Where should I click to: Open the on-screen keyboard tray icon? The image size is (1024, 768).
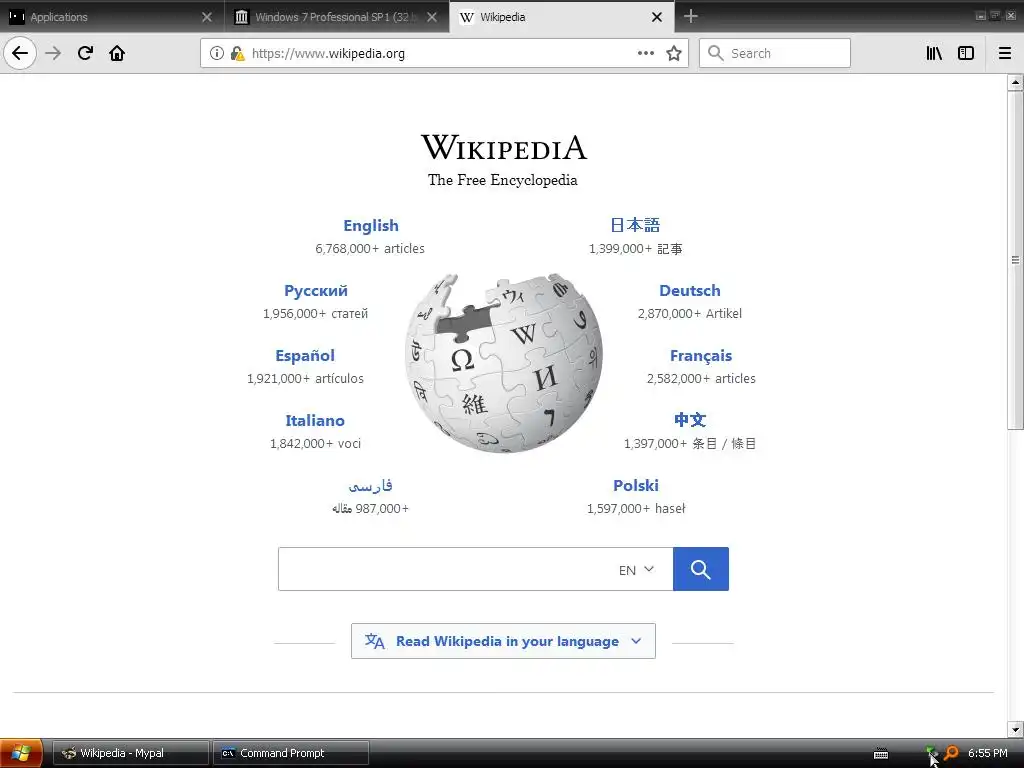[881, 754]
